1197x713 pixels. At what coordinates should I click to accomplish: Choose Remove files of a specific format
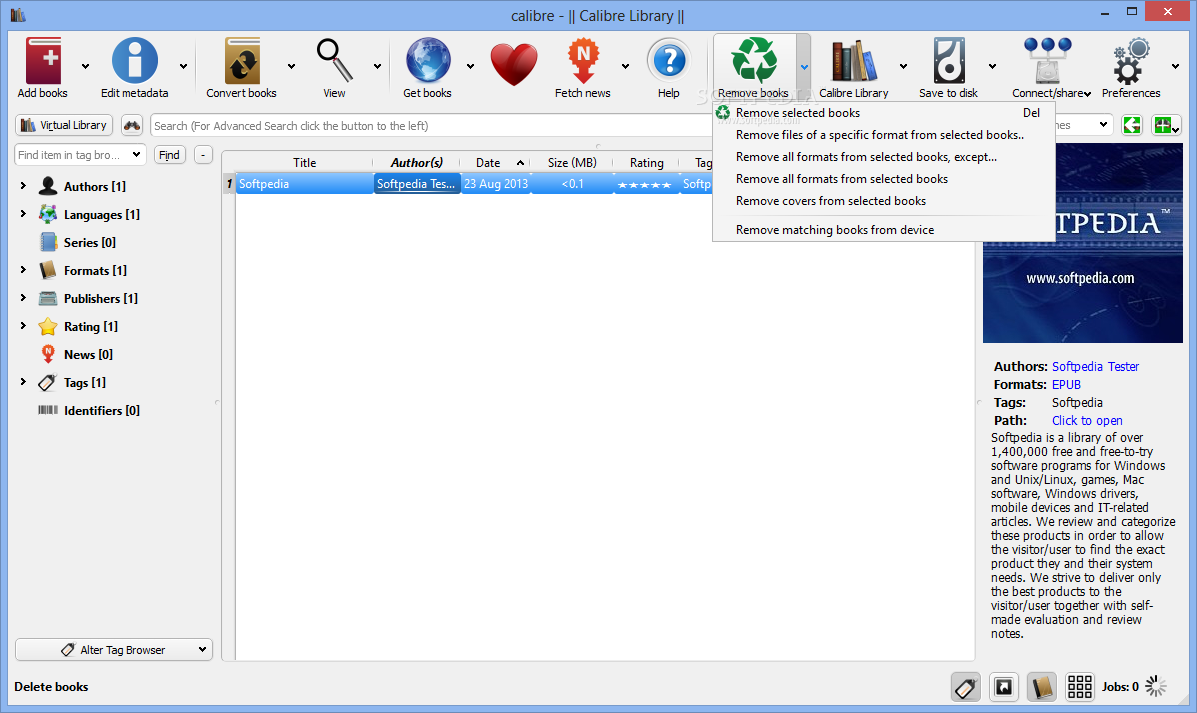tap(884, 135)
